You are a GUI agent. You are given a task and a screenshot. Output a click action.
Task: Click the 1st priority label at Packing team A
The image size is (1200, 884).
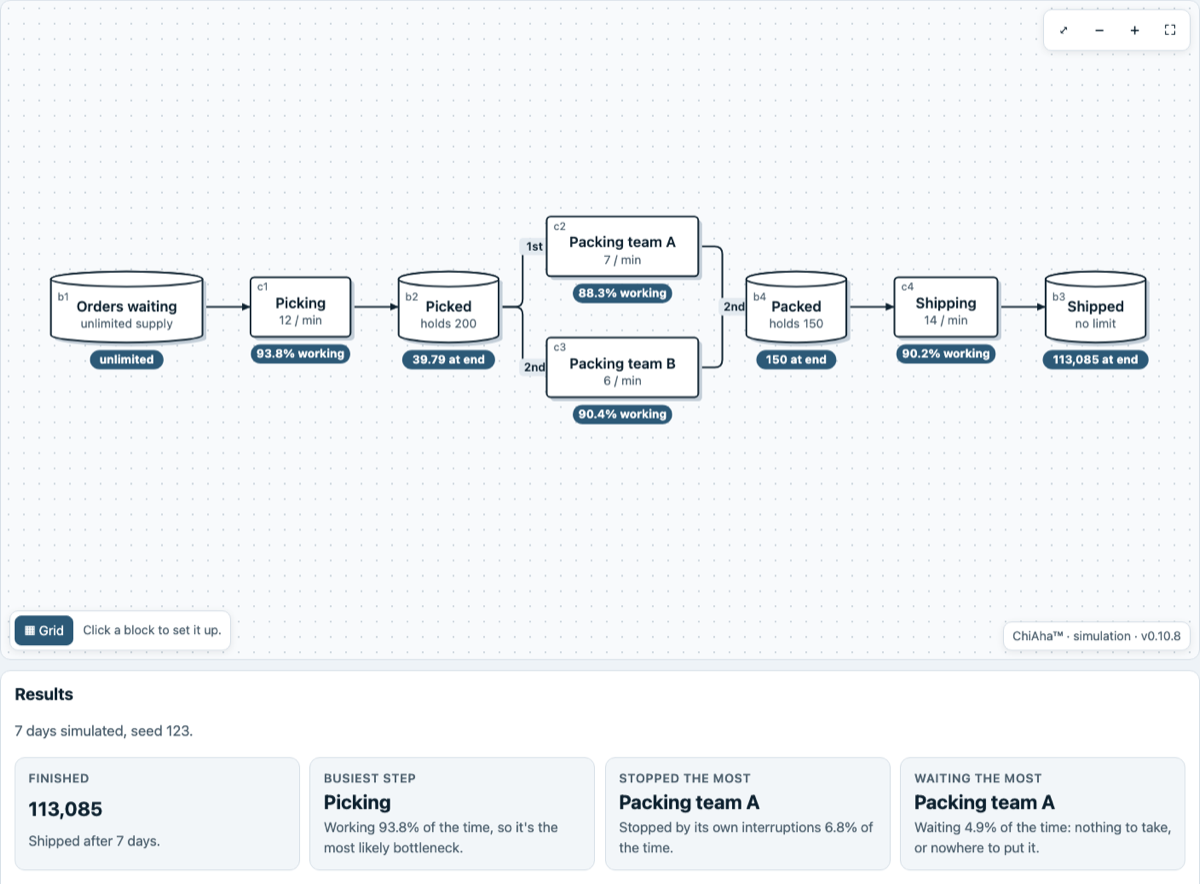[x=534, y=246]
